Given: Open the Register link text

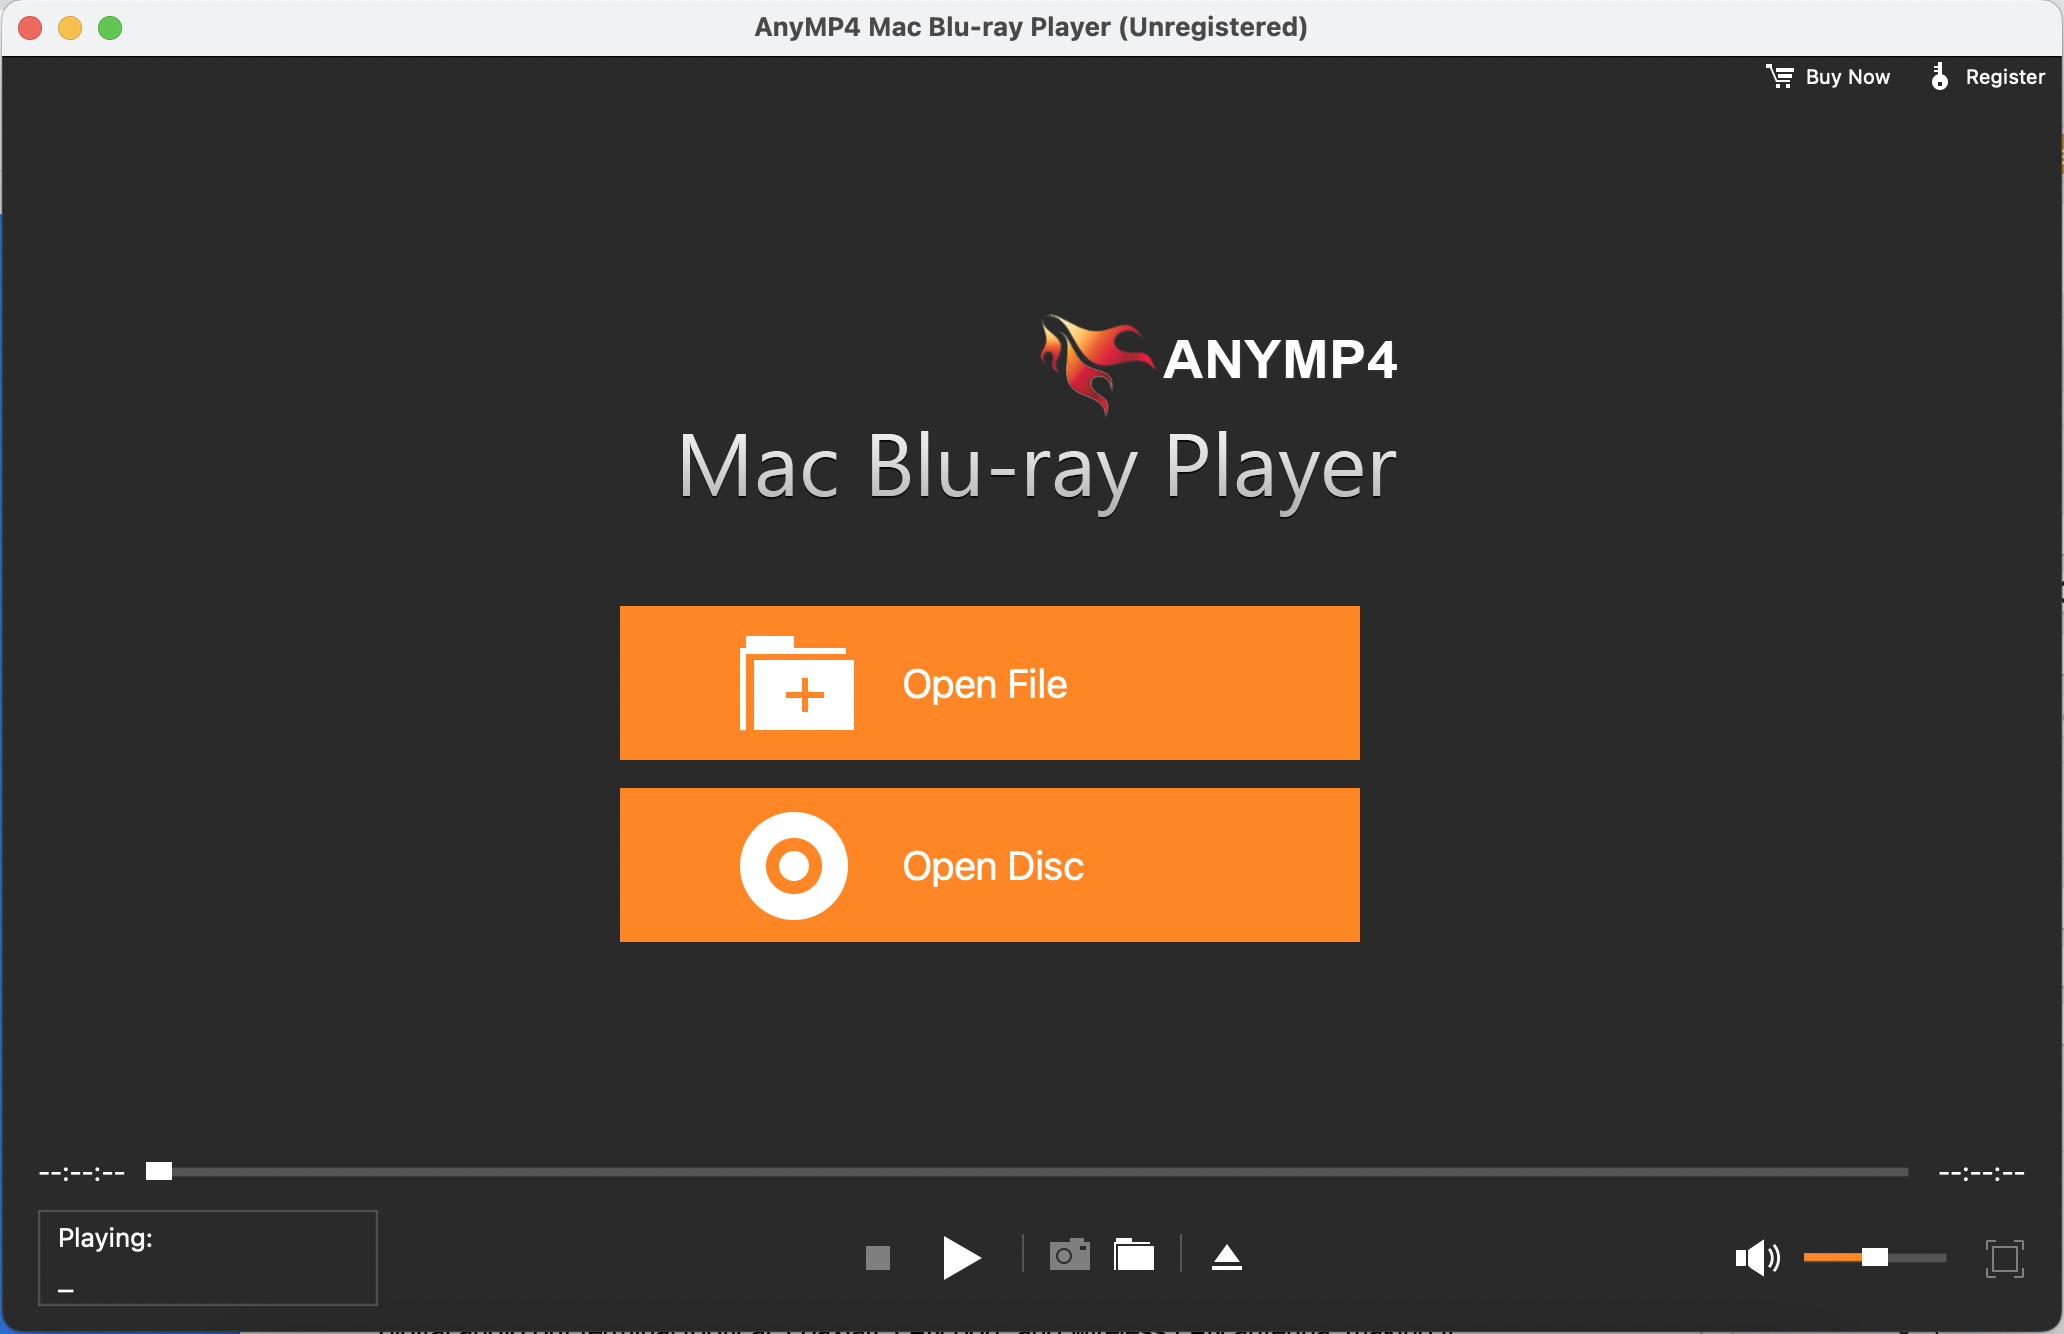Looking at the screenshot, I should coord(2005,77).
